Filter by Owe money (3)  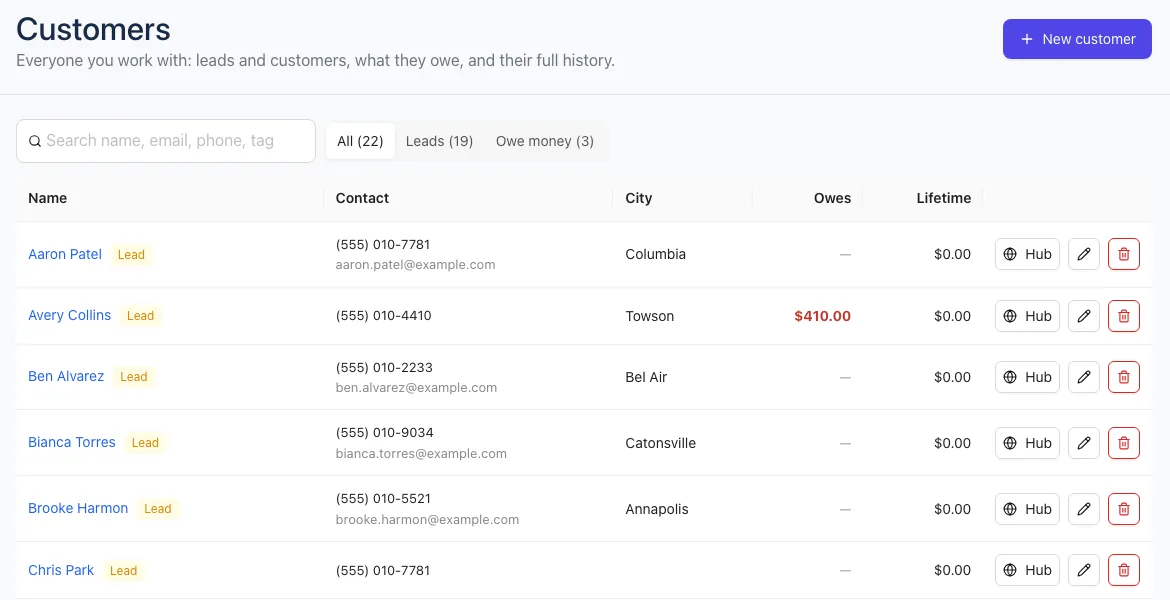[x=545, y=141]
